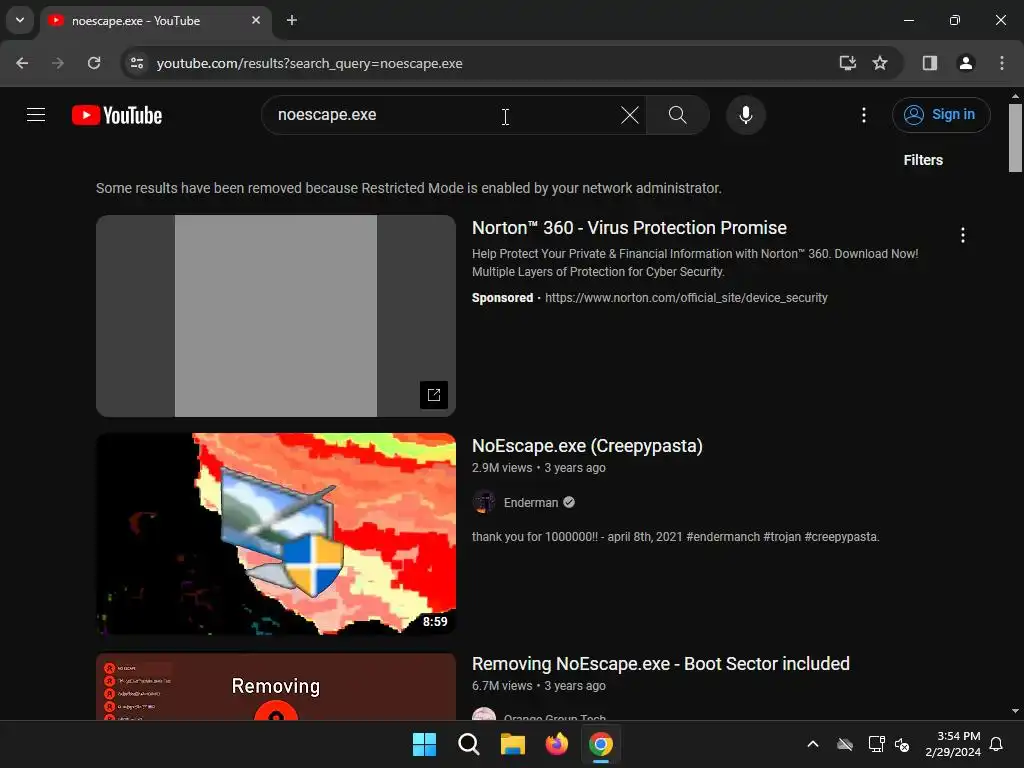Click the Chrome taskbar icon
The height and width of the screenshot is (768, 1024).
pos(601,744)
